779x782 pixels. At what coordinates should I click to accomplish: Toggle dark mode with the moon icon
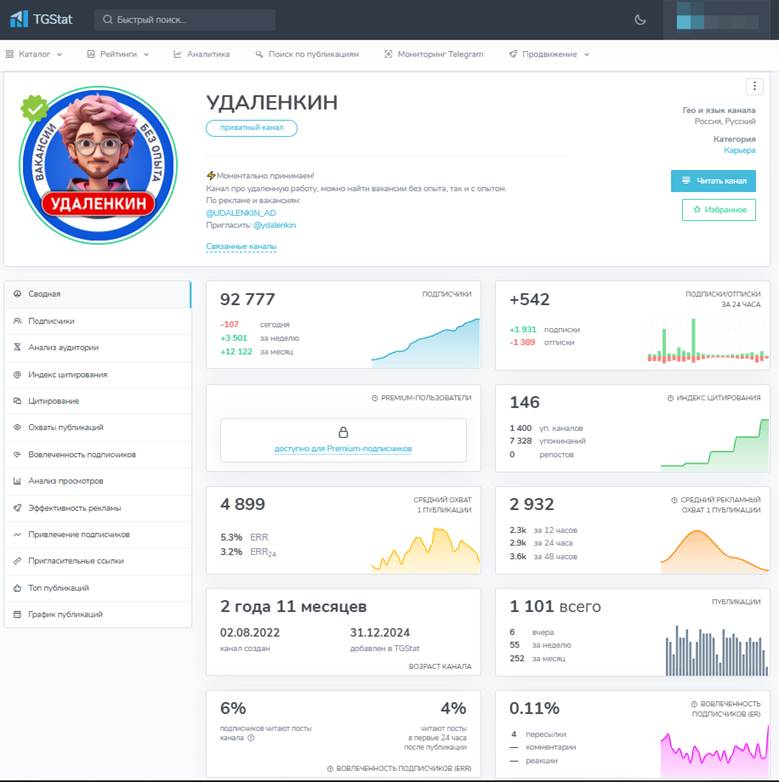click(x=640, y=19)
